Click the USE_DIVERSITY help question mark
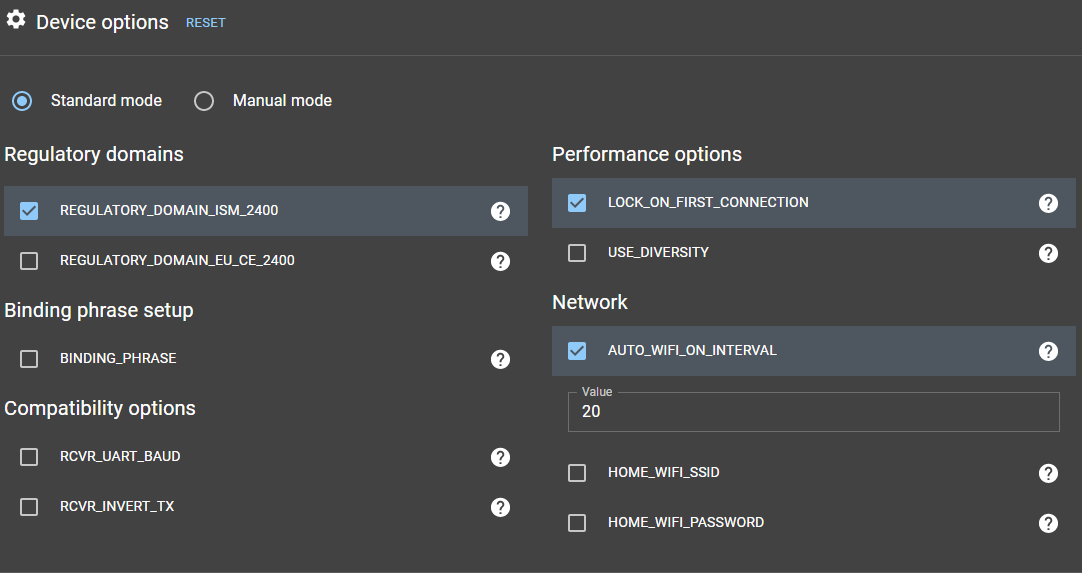Image resolution: width=1082 pixels, height=573 pixels. pyautogui.click(x=1048, y=253)
